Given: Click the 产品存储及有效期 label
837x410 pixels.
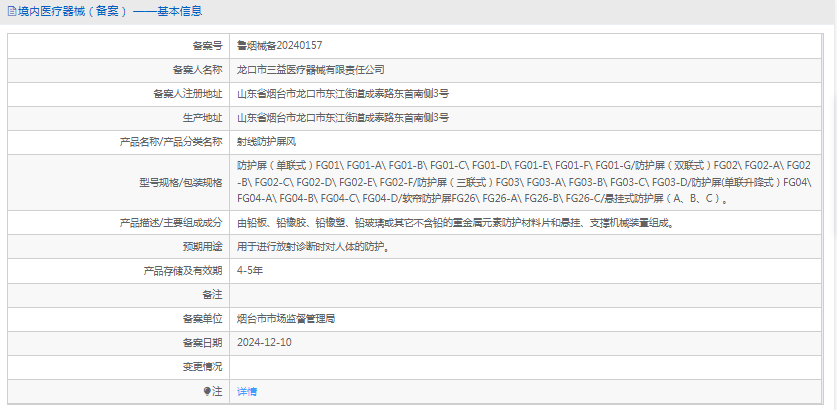Looking at the screenshot, I should [183, 271].
